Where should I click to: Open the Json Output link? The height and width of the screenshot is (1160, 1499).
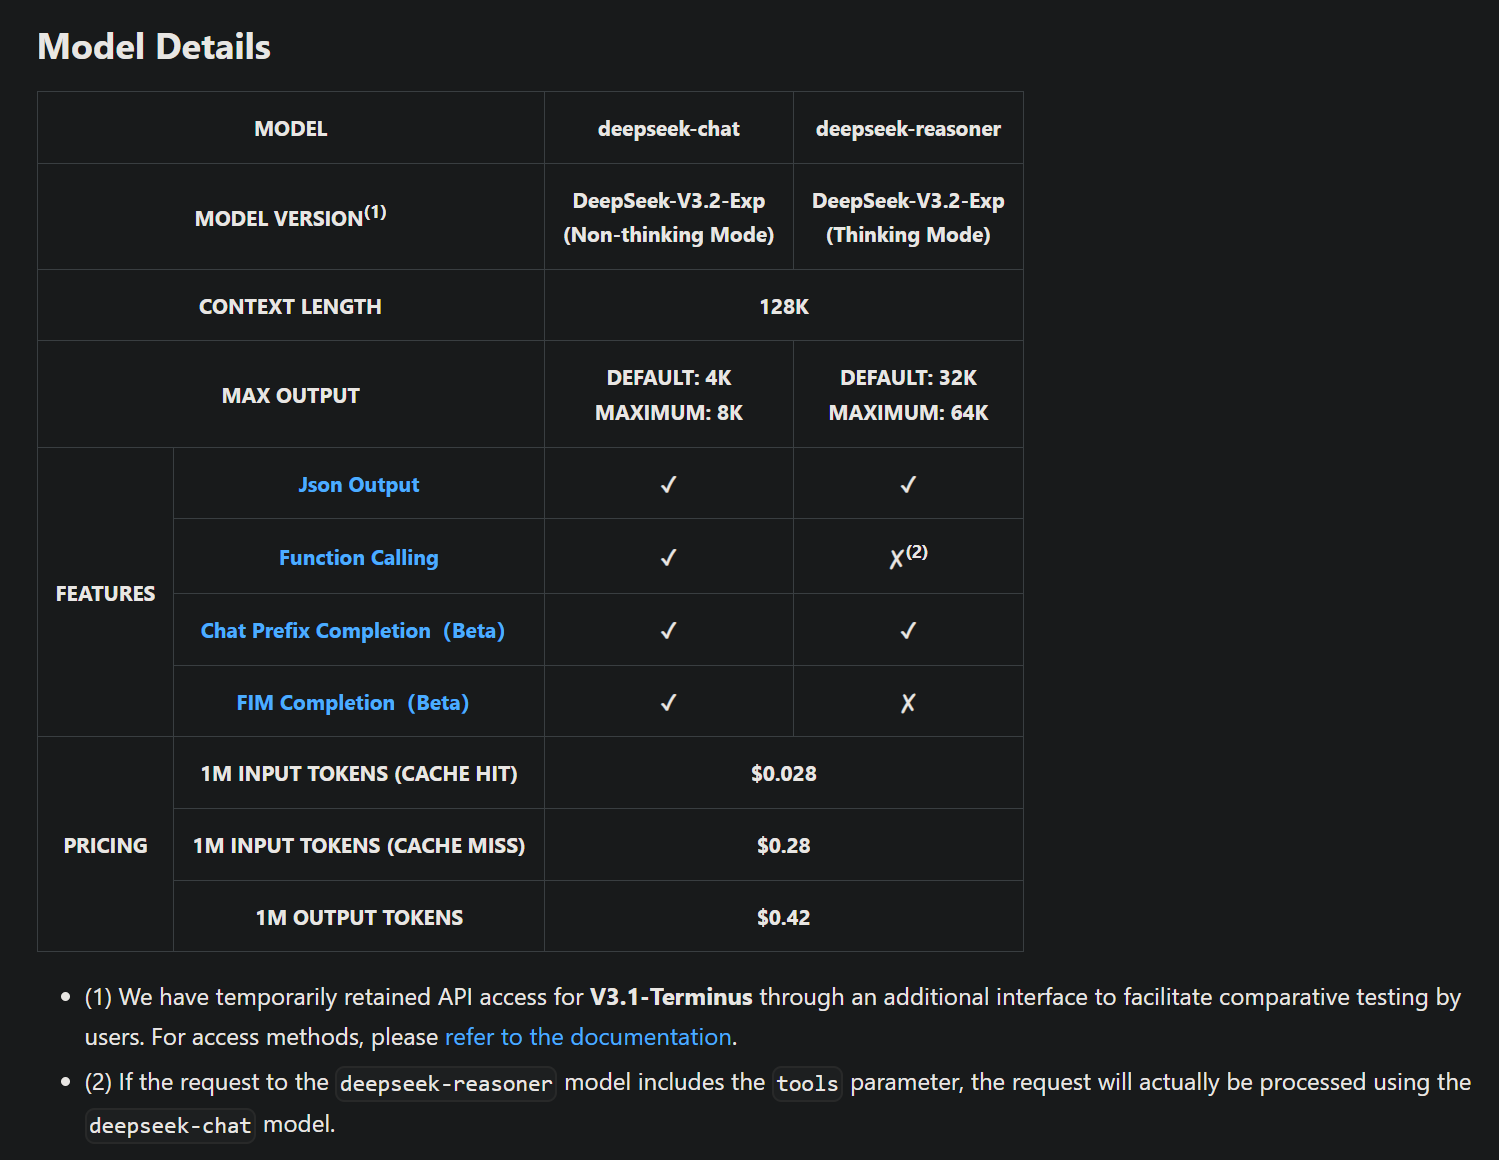[x=358, y=485]
